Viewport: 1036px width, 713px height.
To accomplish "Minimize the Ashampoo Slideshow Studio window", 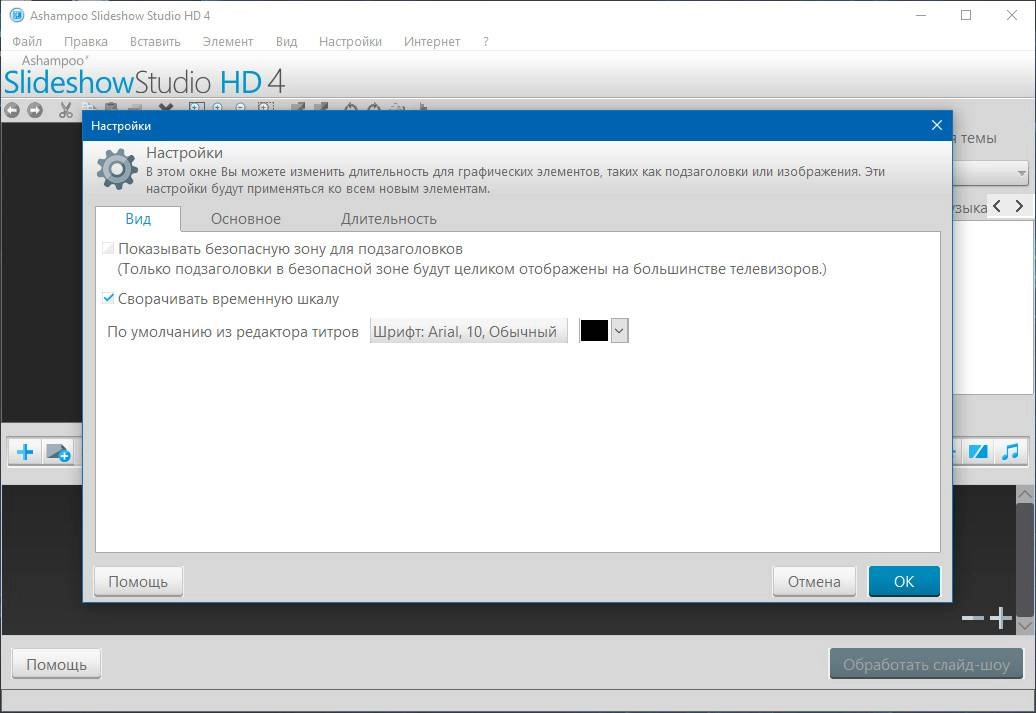I will pos(922,15).
